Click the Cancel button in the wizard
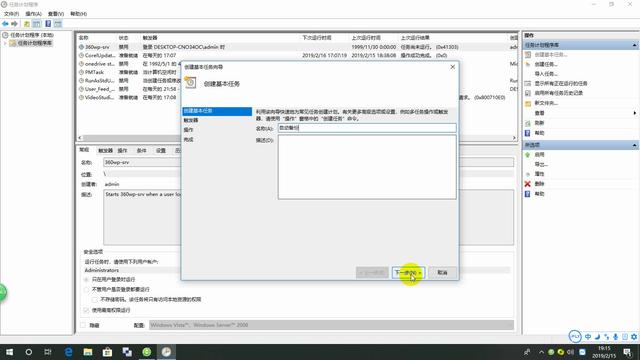 click(x=442, y=273)
